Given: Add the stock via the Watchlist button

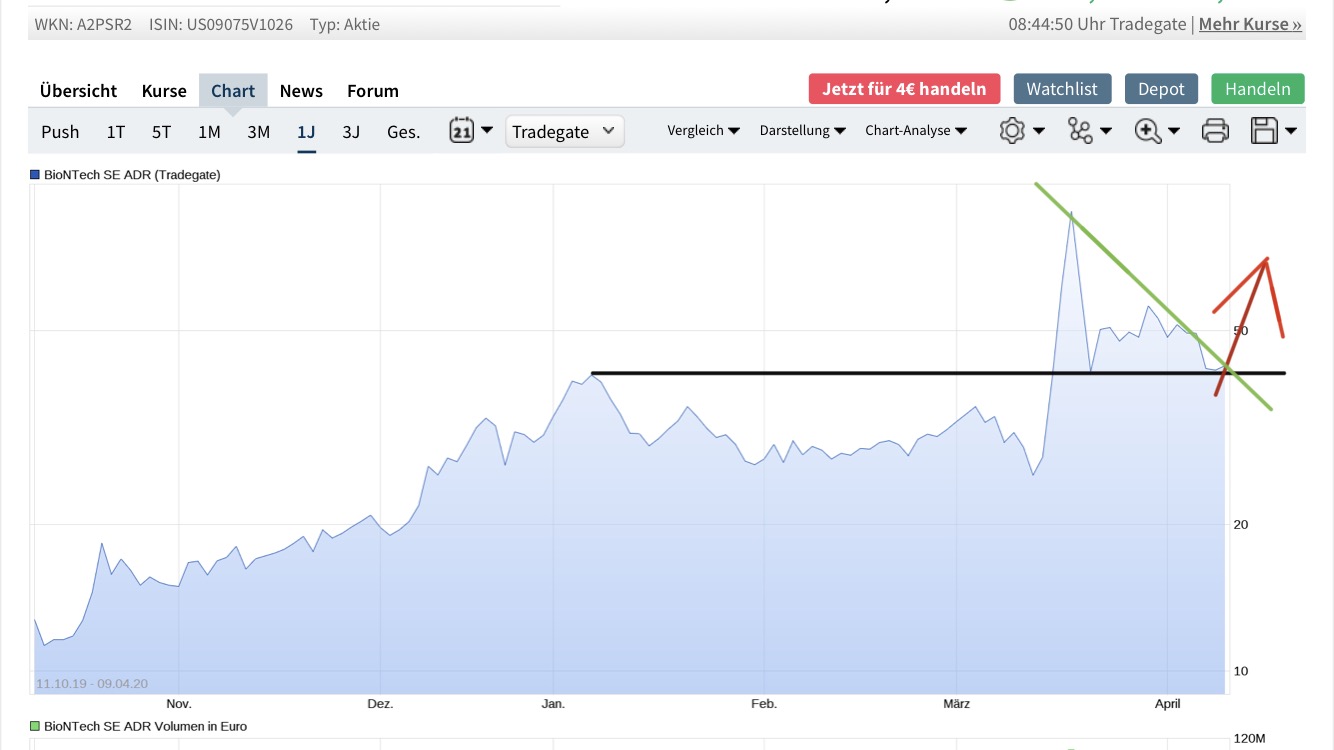Looking at the screenshot, I should click(x=1062, y=89).
